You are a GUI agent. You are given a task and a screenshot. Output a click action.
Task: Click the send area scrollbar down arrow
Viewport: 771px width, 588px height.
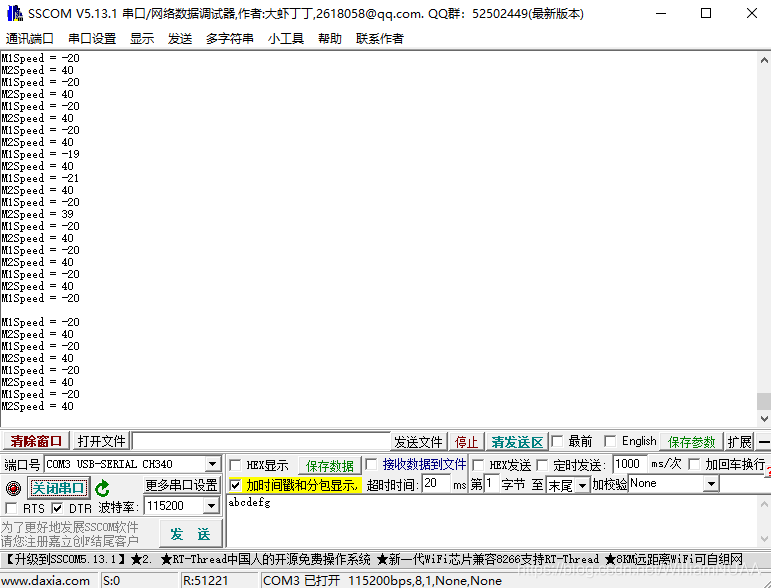coord(764,539)
